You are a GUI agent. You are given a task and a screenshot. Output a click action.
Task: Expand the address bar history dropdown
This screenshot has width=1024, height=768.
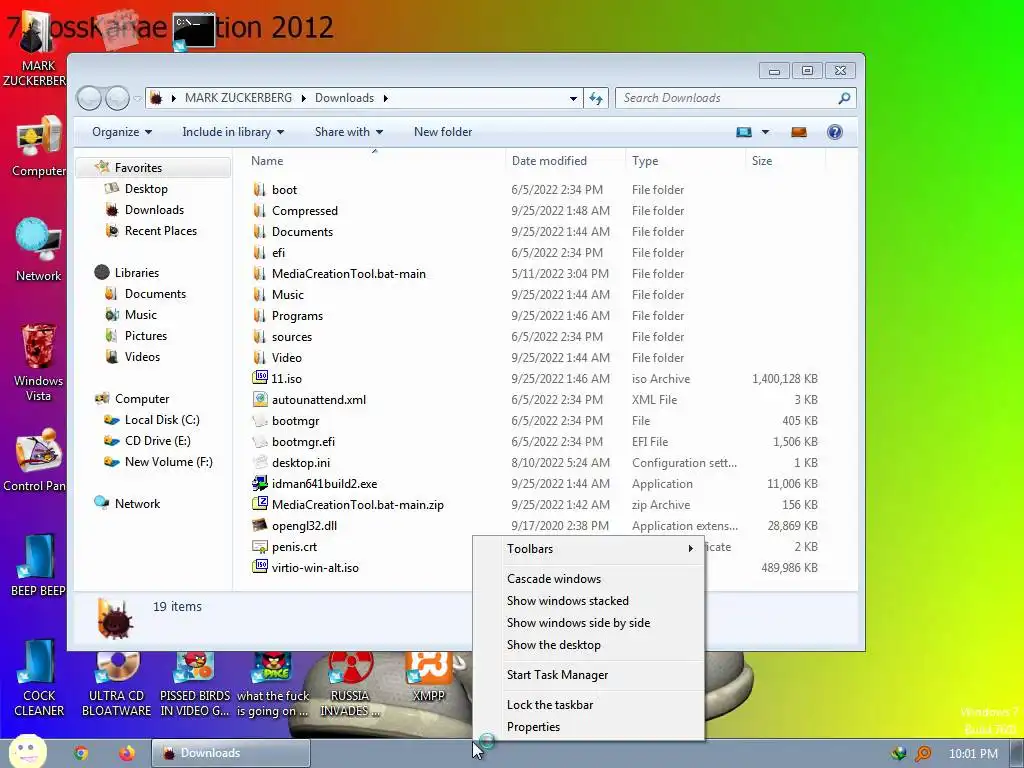[x=573, y=98]
